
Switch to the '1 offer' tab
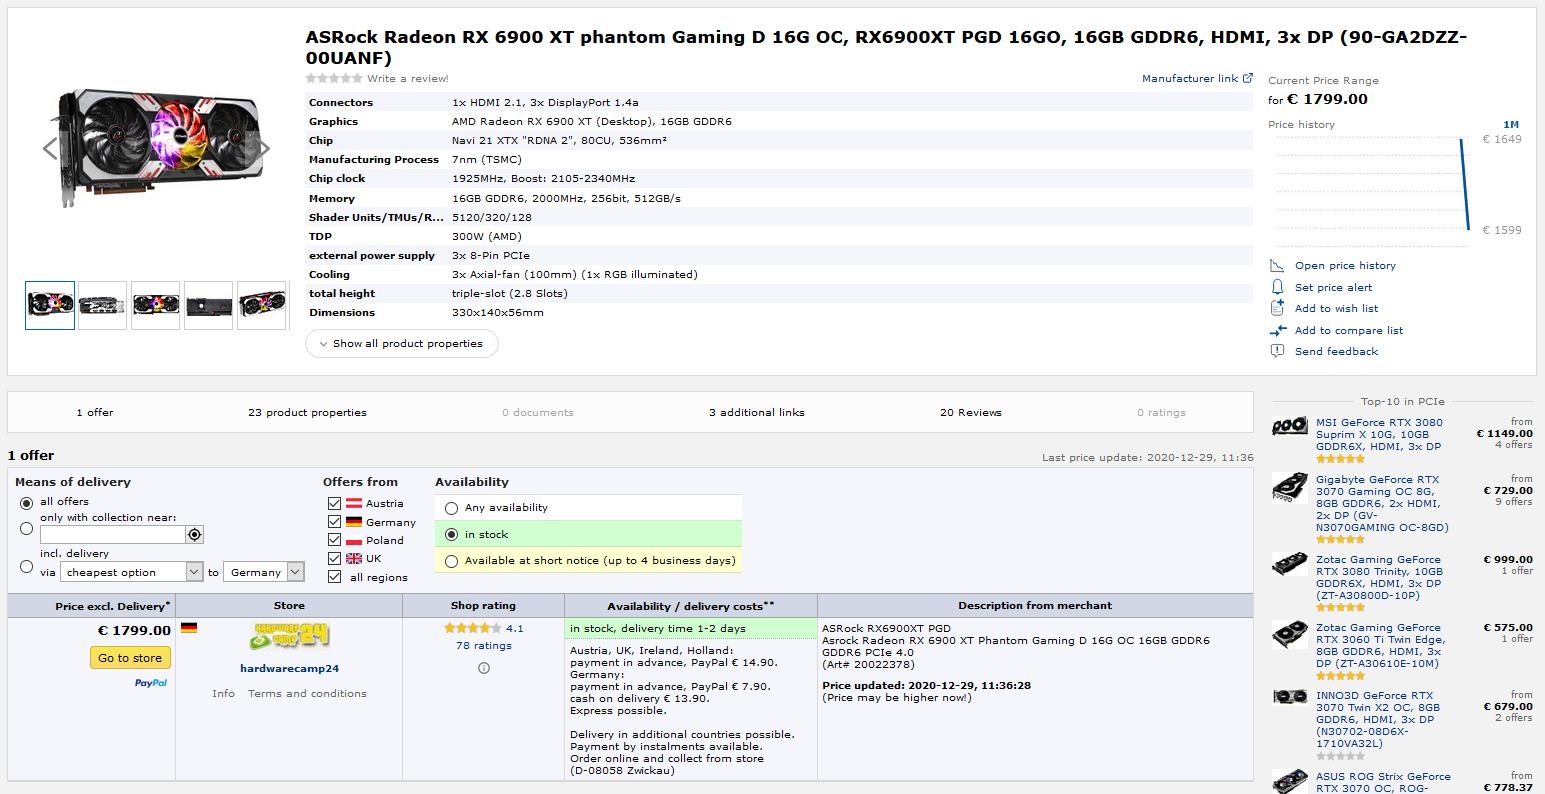tap(95, 412)
